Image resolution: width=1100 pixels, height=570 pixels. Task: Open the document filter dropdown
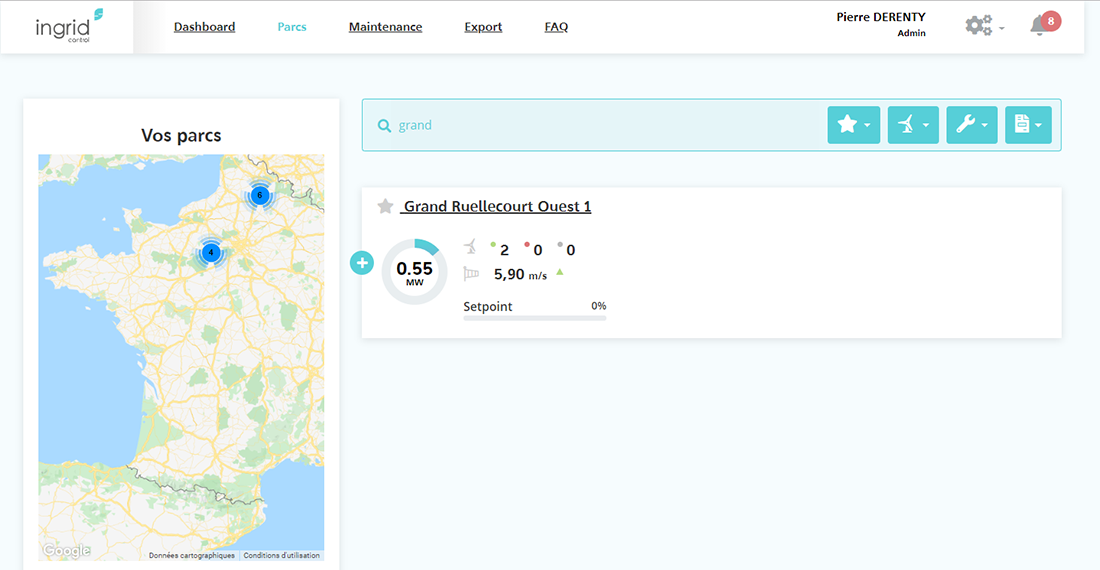pyautogui.click(x=1028, y=125)
